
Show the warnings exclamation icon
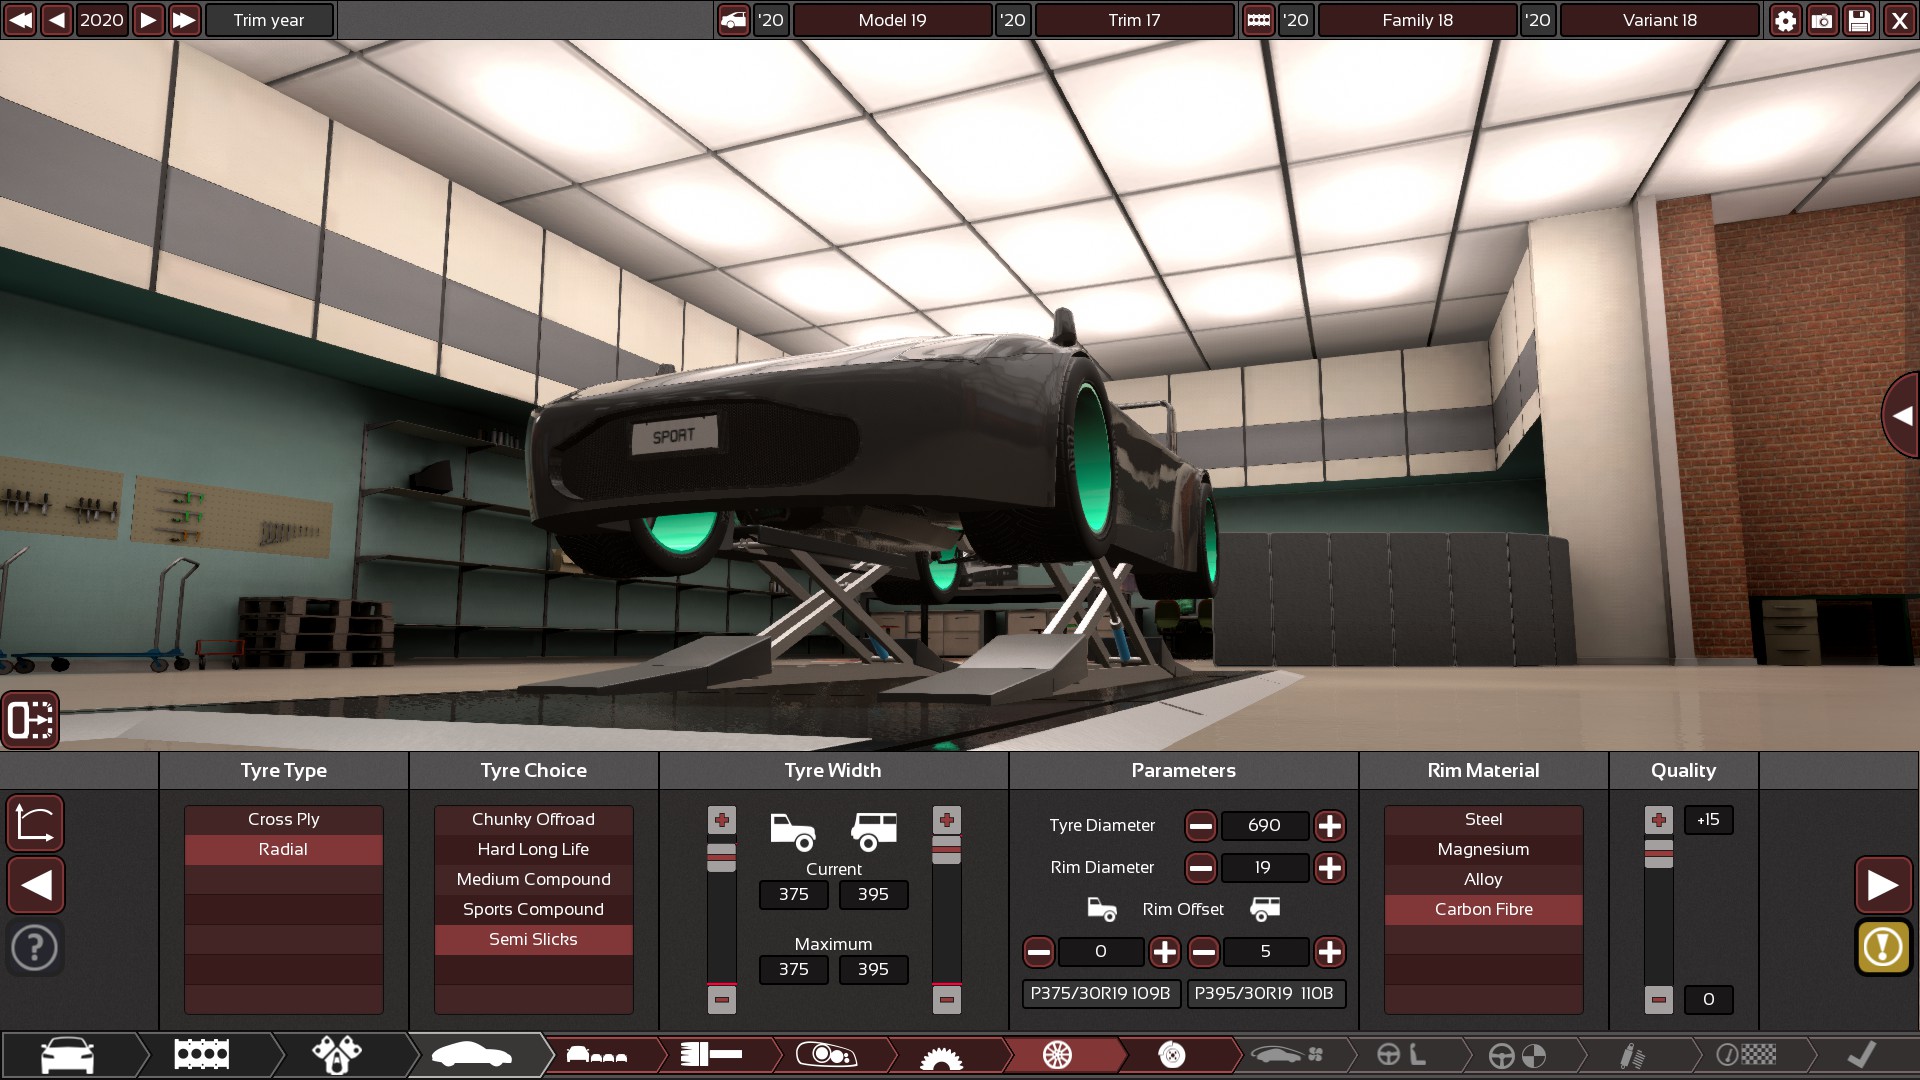tap(1883, 947)
